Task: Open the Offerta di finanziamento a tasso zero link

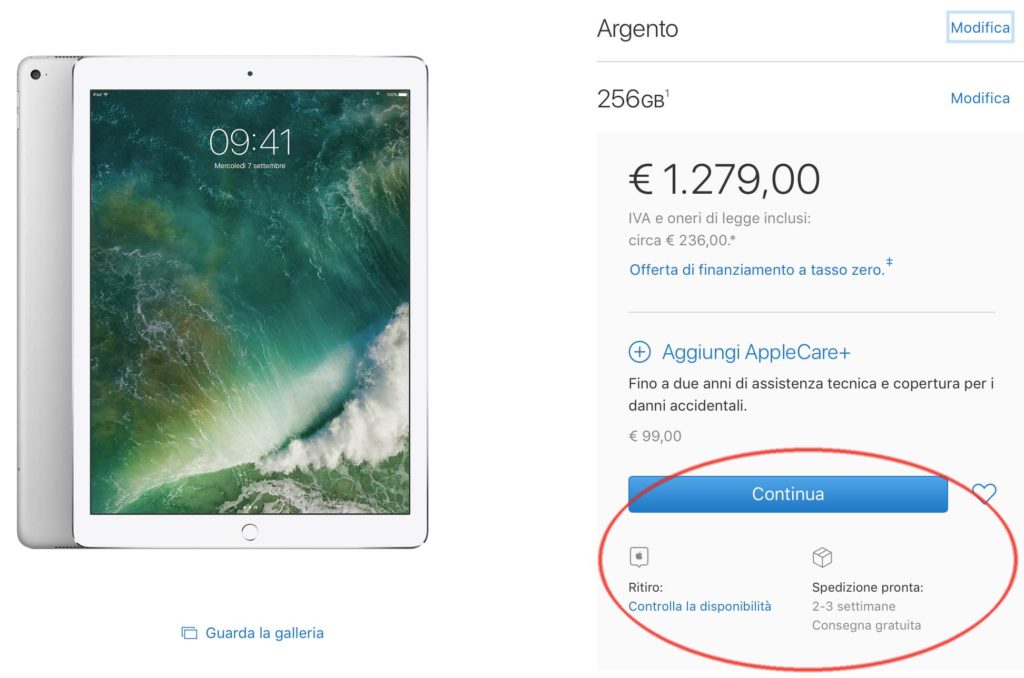Action: point(757,270)
